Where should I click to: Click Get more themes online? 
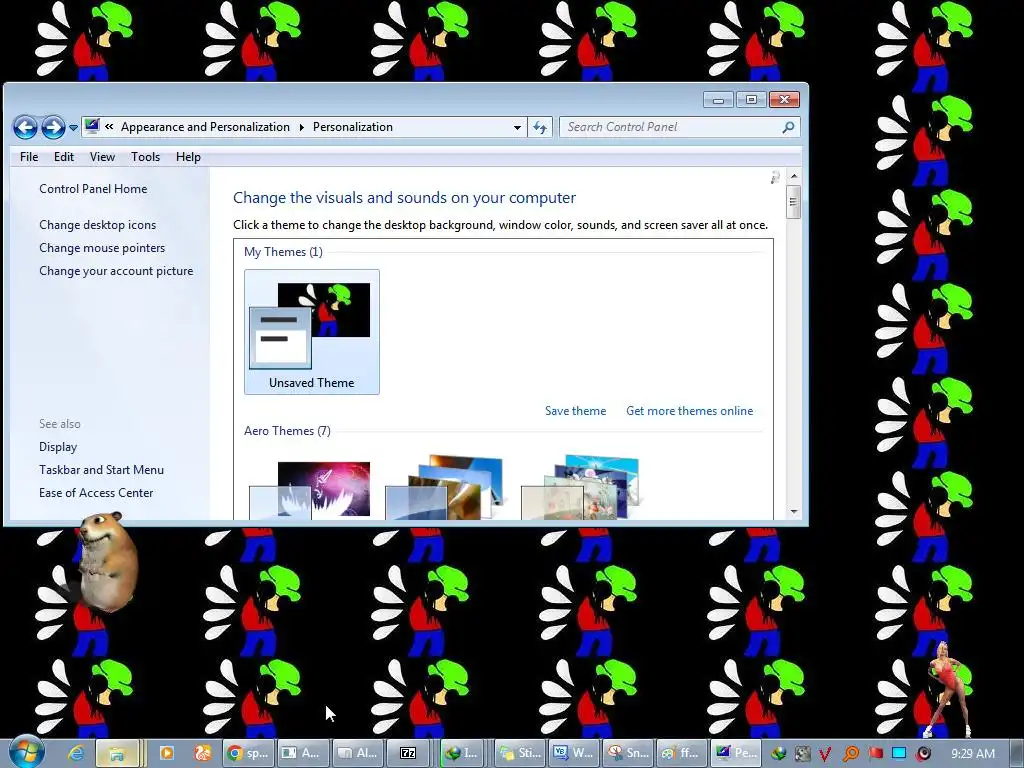(x=690, y=411)
